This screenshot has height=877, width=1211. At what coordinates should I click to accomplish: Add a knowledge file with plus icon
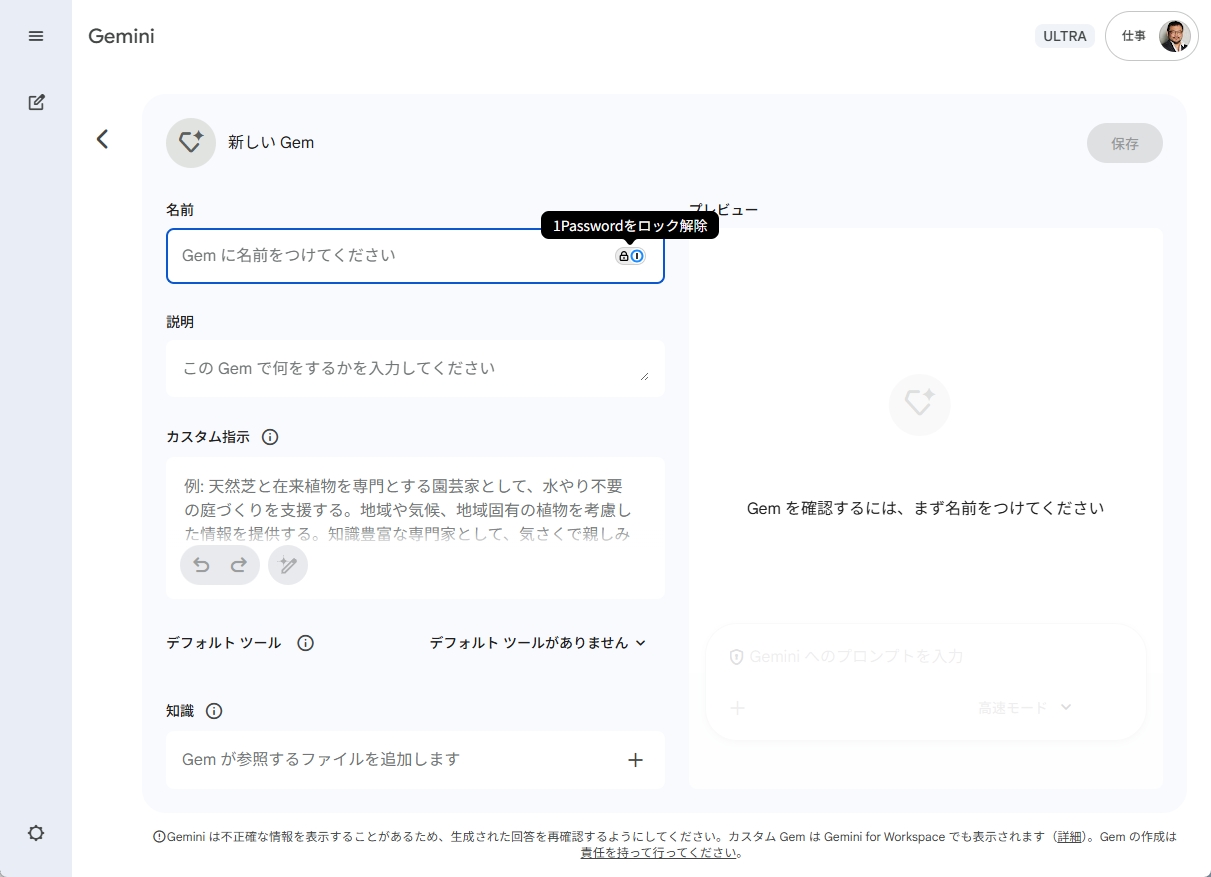coord(635,760)
